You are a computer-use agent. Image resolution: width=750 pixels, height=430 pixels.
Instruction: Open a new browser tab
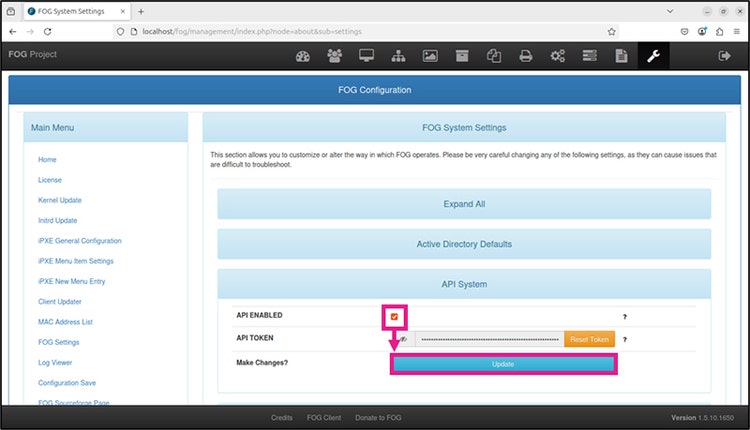(141, 11)
